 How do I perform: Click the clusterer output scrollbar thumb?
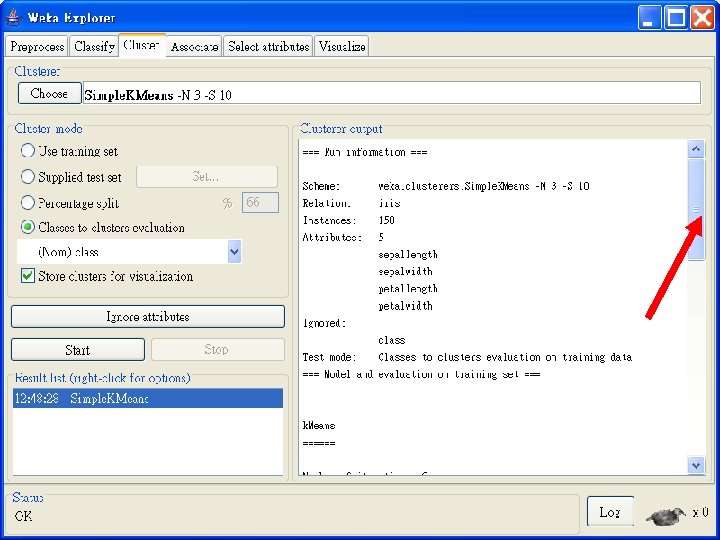tap(696, 209)
